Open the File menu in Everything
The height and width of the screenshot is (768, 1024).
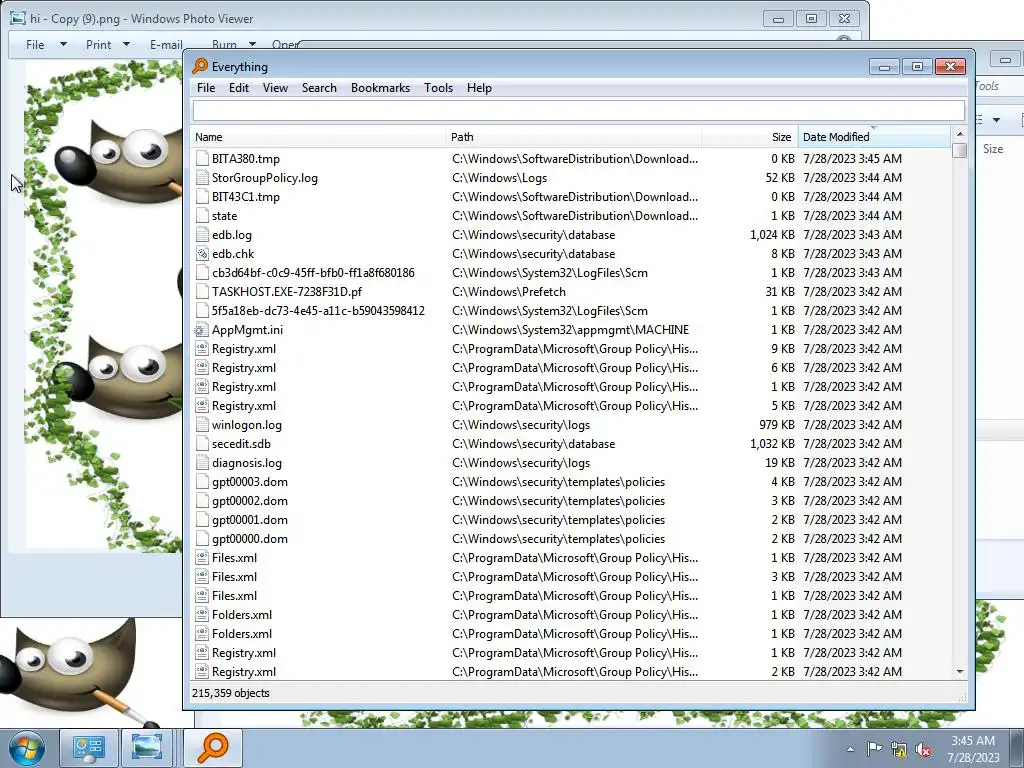click(206, 88)
